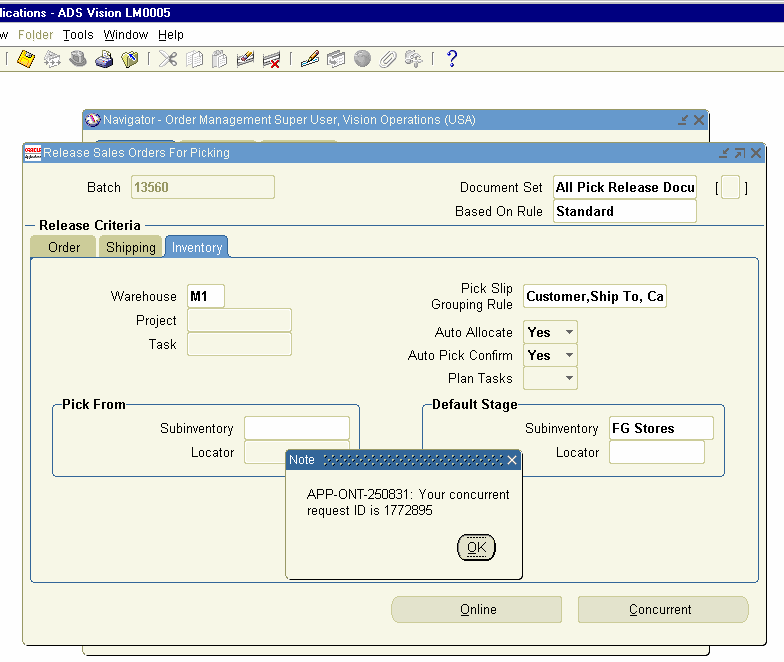Click the Clear Record eraser icon
The height and width of the screenshot is (662, 784).
pos(245,59)
